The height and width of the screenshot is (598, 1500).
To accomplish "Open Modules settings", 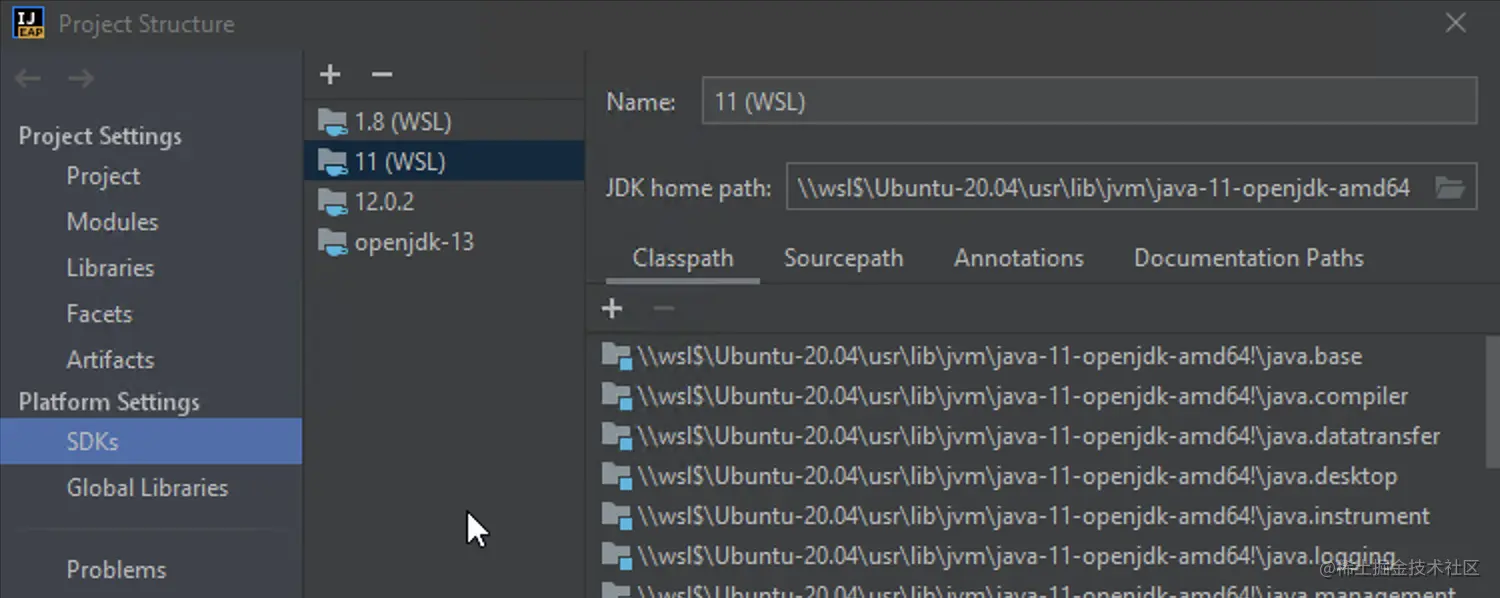I will click(112, 222).
